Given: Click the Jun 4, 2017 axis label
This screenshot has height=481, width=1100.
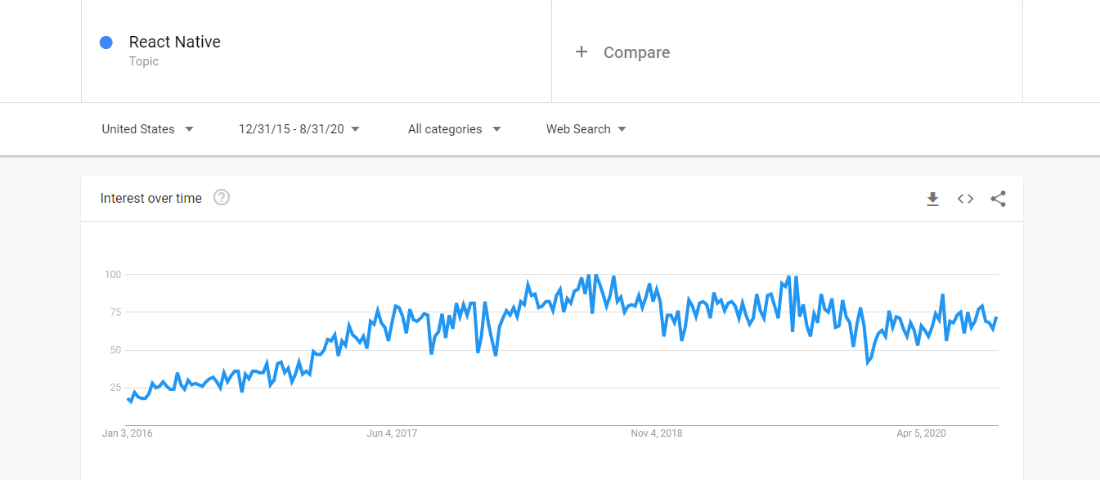Looking at the screenshot, I should [x=392, y=433].
